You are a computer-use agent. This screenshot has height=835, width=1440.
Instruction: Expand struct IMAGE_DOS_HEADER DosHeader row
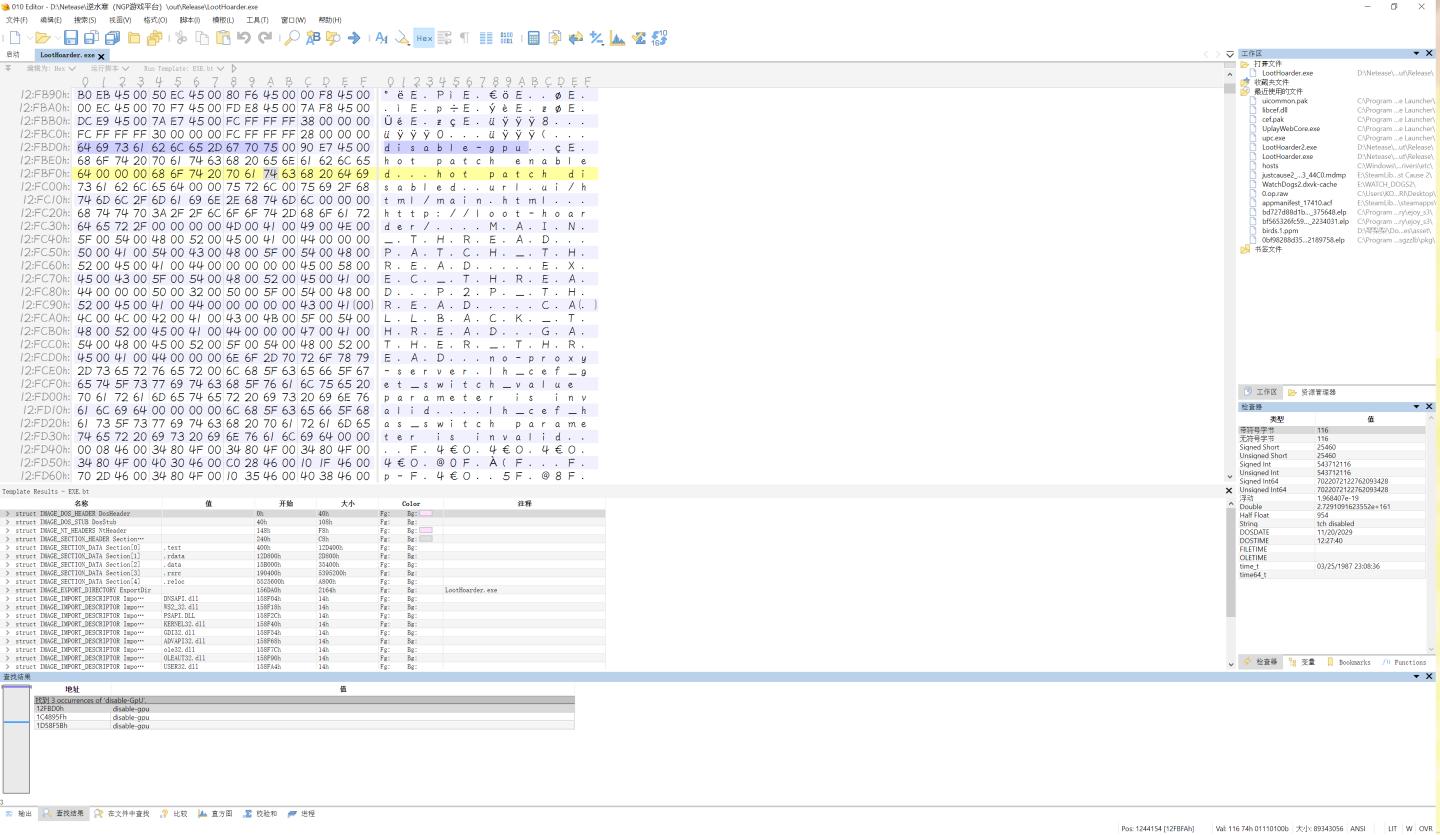coord(8,514)
